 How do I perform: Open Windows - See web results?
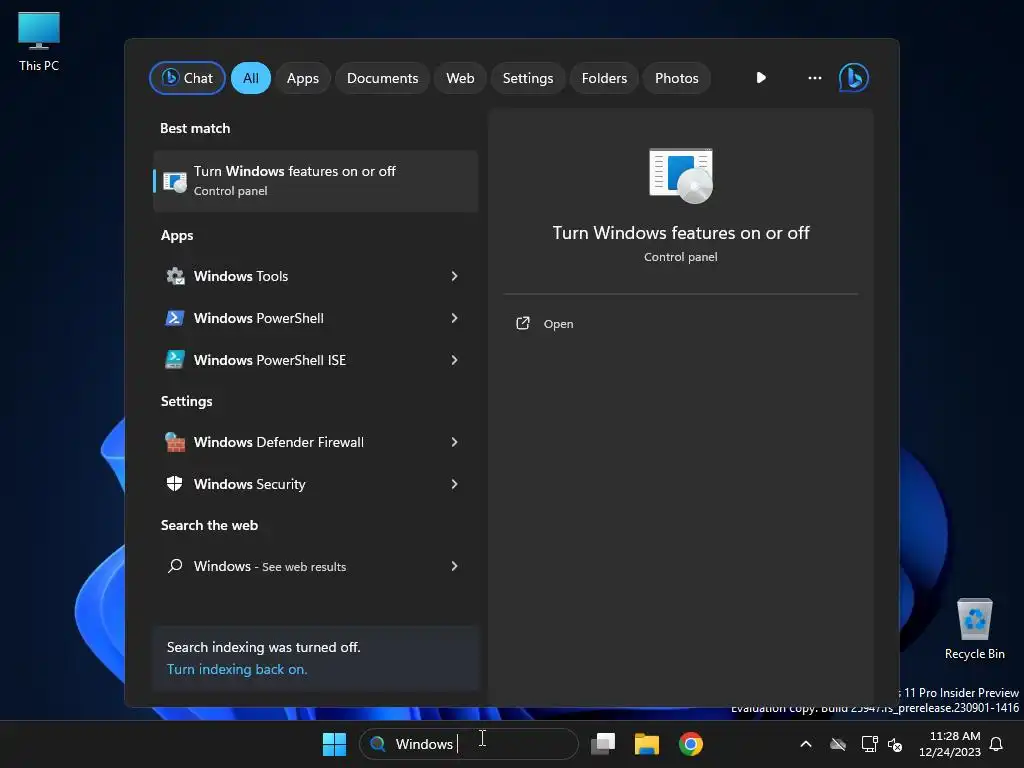tap(315, 566)
